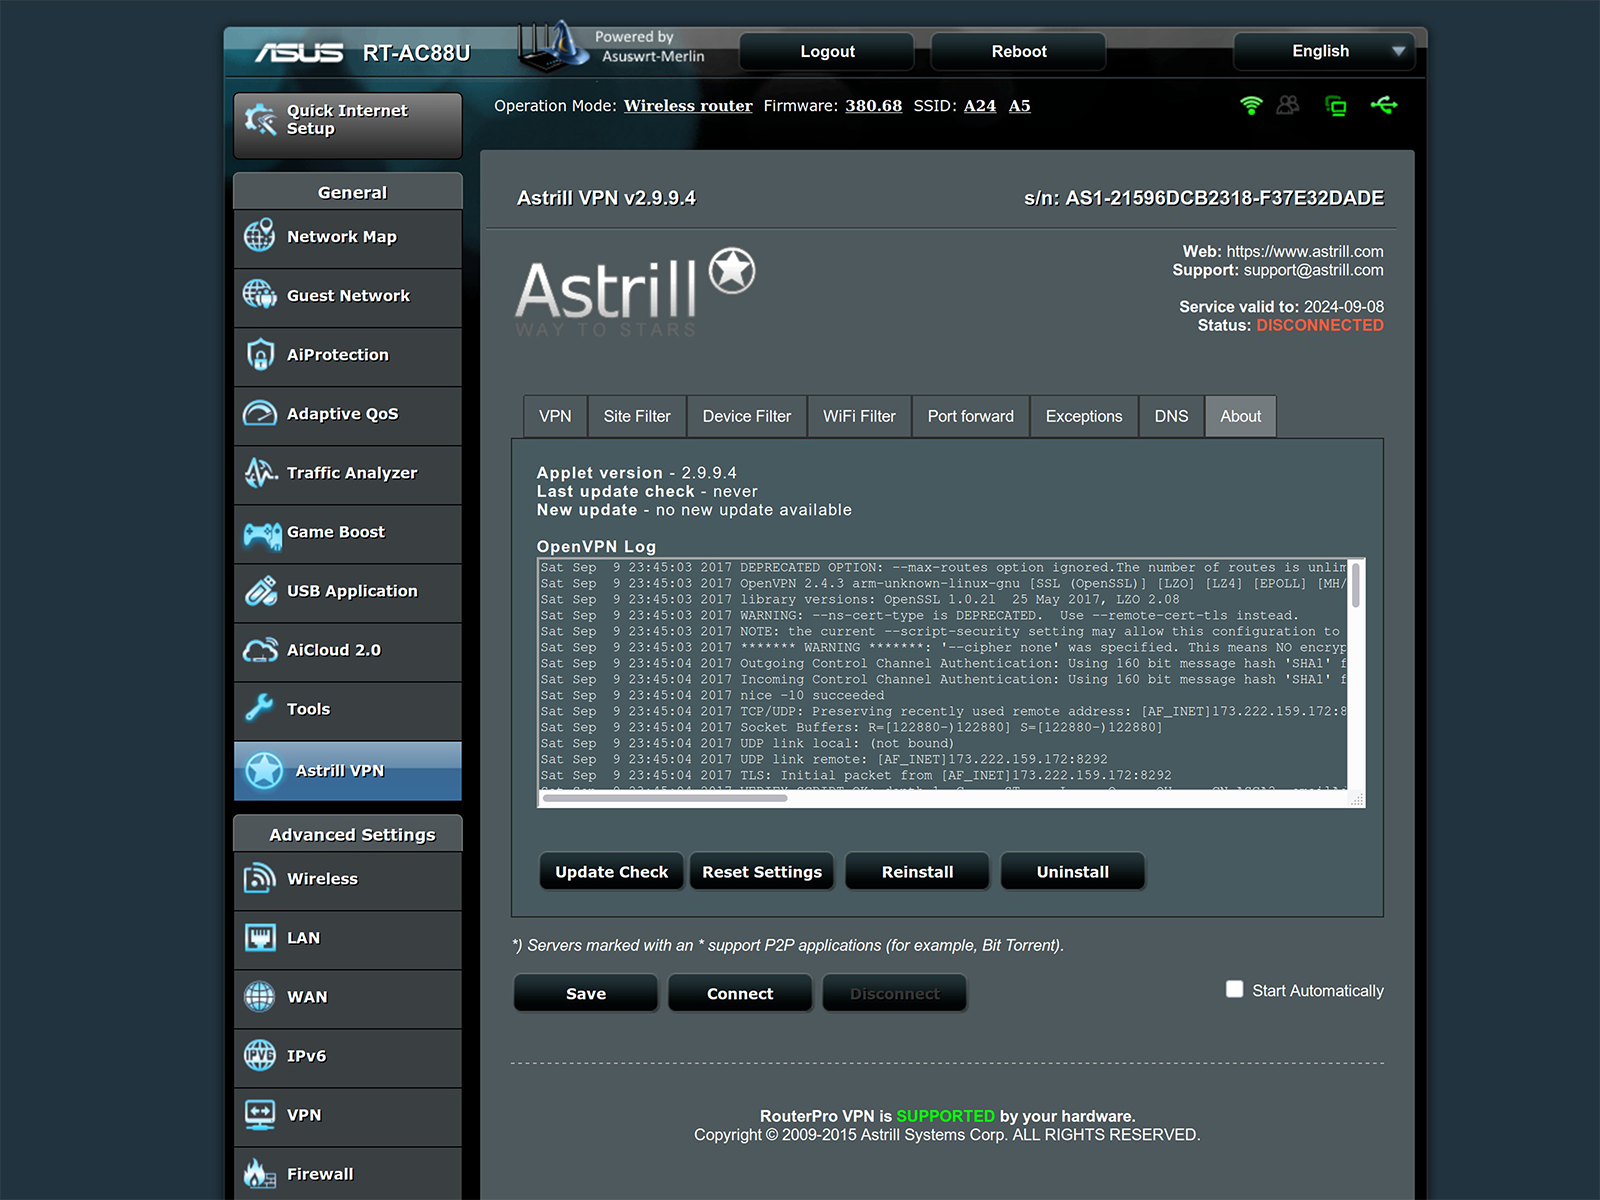
Task: Click the WAN globe icon
Action: (260, 996)
